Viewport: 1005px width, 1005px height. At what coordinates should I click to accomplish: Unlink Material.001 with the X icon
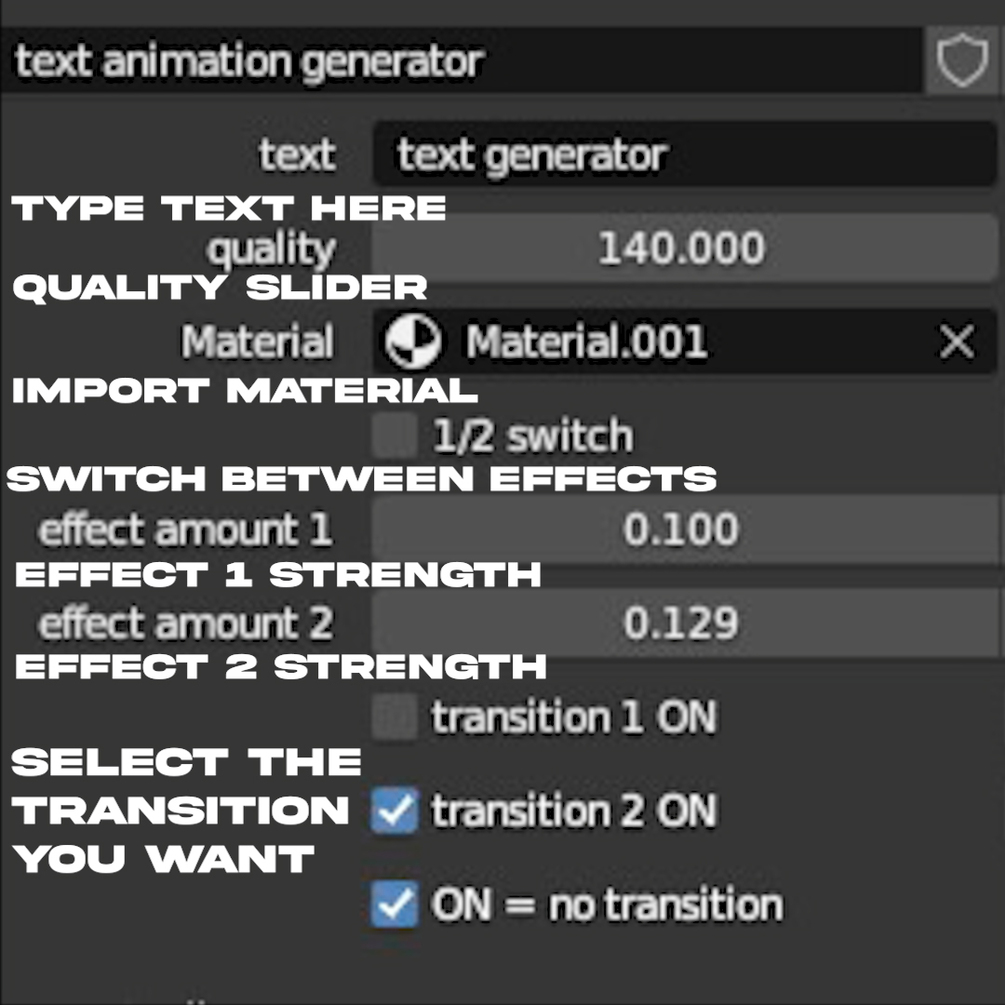tap(957, 343)
